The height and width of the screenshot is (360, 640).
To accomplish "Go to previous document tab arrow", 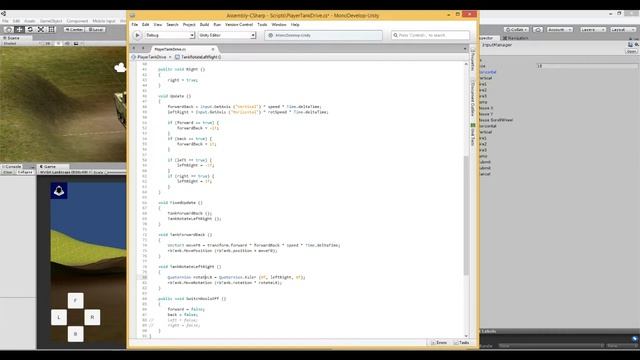I will click(x=134, y=49).
